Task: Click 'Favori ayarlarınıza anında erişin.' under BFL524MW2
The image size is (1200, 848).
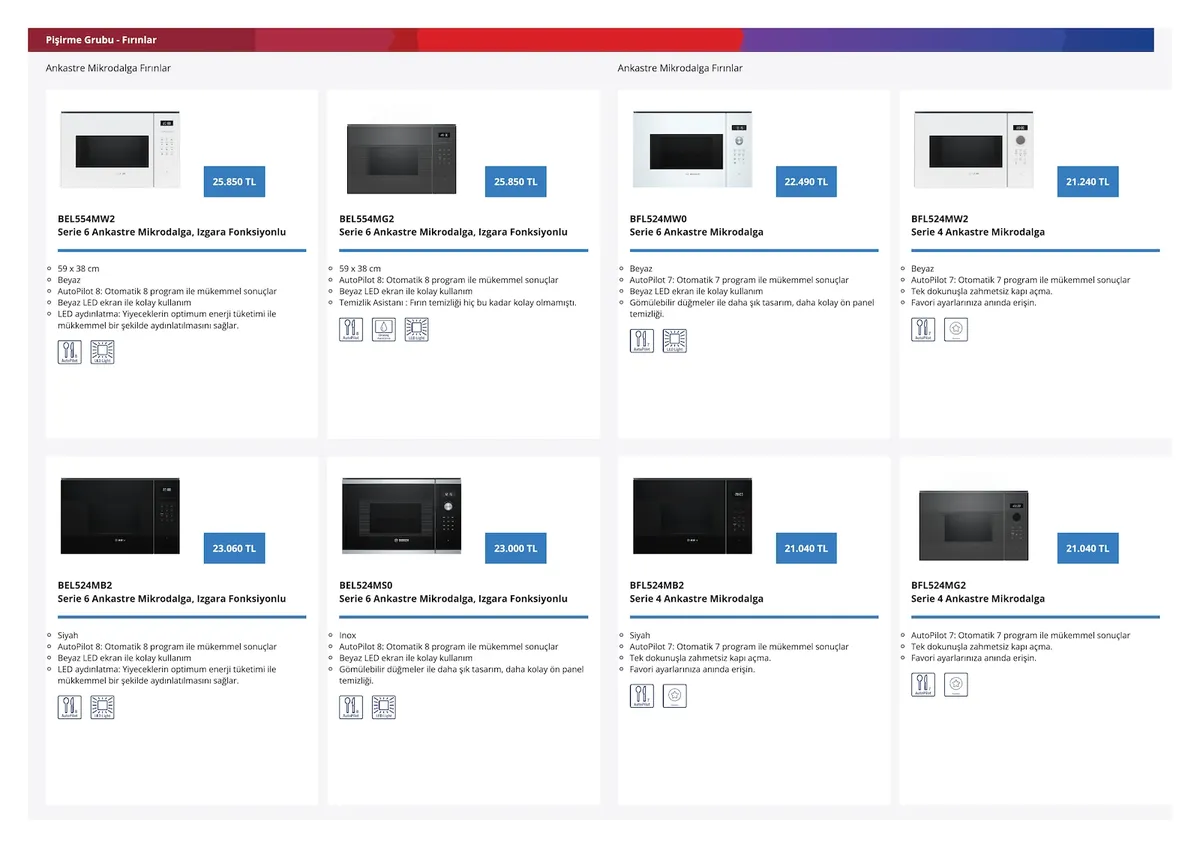Action: [x=974, y=303]
